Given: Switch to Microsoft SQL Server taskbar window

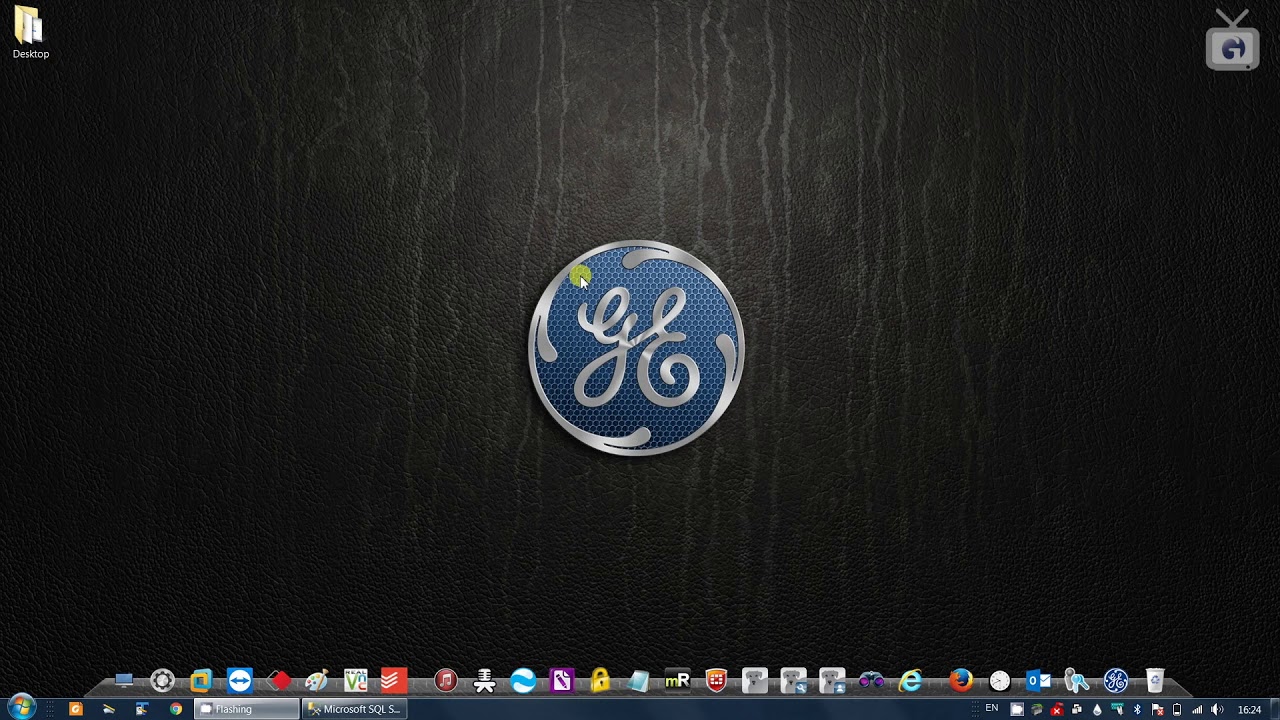Looking at the screenshot, I should 354,709.
